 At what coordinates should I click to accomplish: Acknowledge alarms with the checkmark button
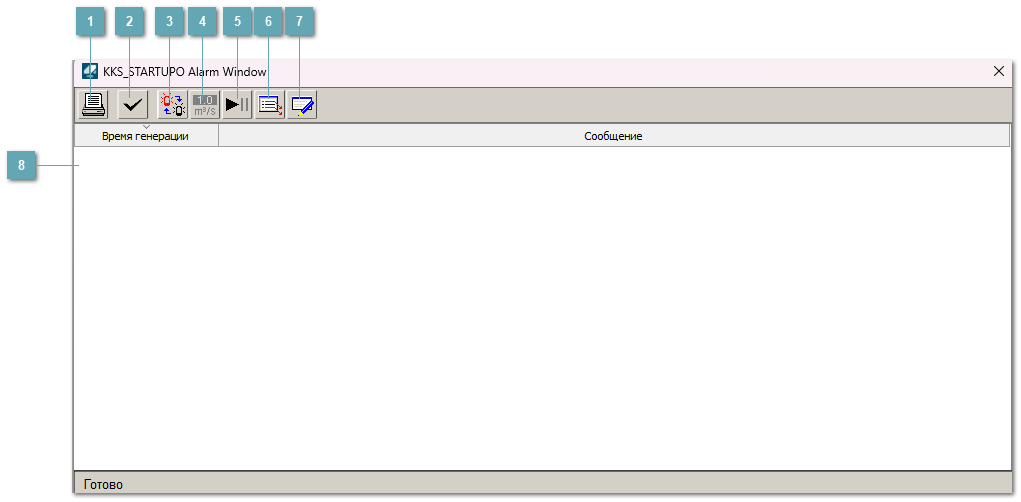pyautogui.click(x=131, y=104)
